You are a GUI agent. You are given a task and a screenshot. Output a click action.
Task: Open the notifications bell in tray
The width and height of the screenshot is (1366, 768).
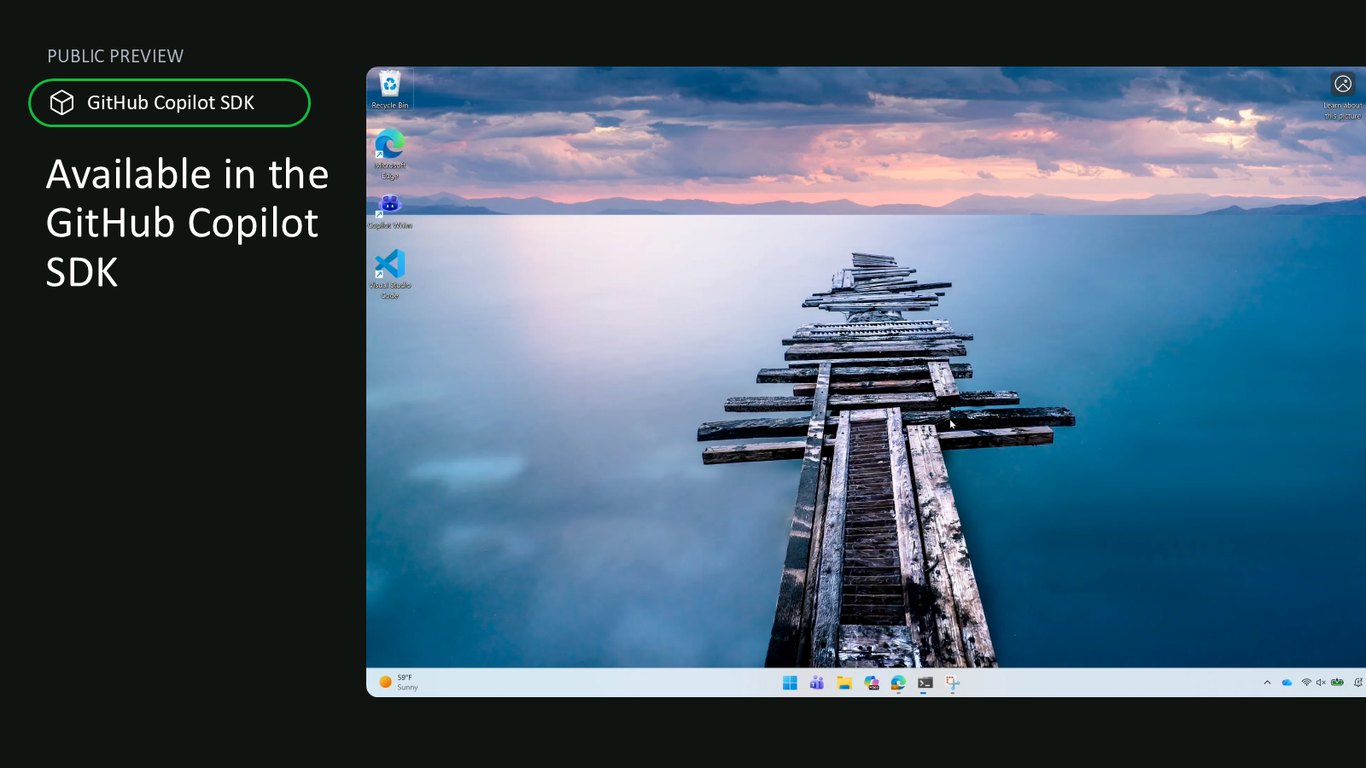pos(1358,682)
